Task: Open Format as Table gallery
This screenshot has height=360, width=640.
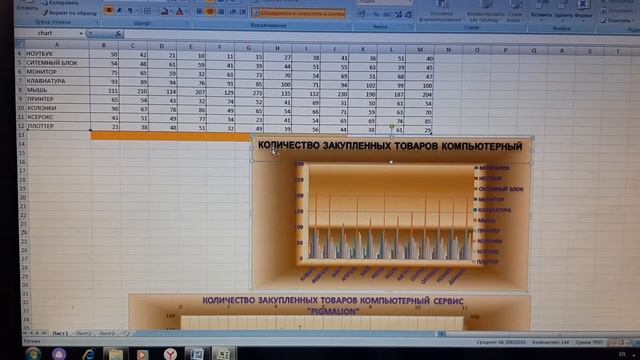Action: (485, 11)
